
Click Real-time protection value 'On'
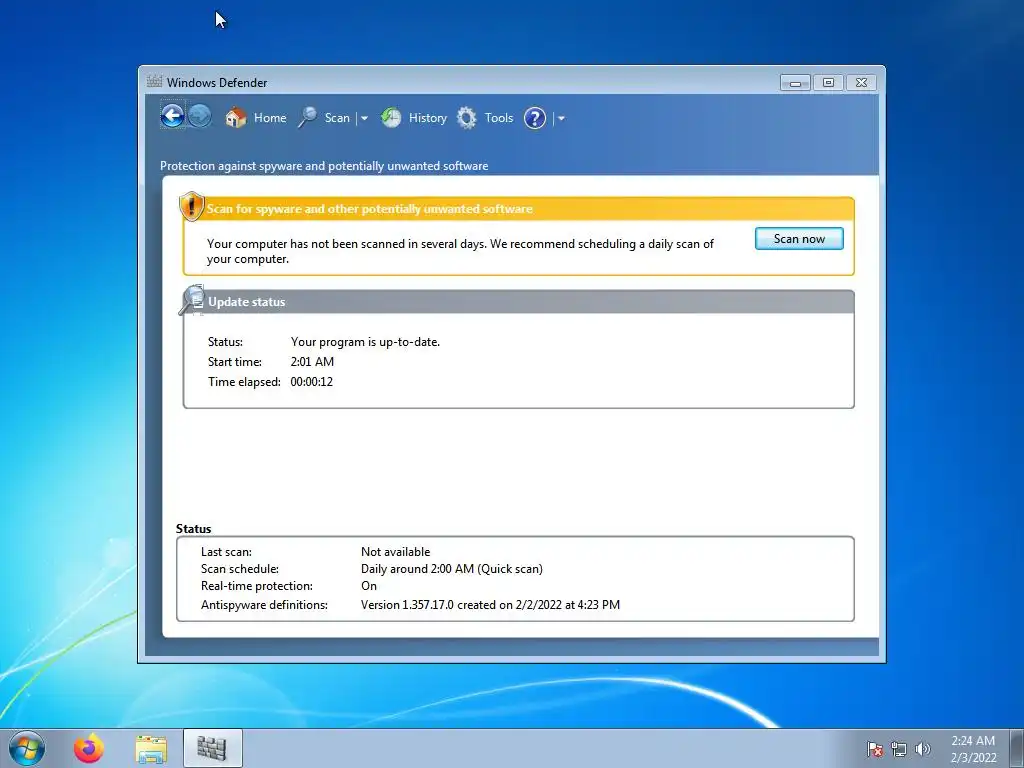pyautogui.click(x=369, y=586)
